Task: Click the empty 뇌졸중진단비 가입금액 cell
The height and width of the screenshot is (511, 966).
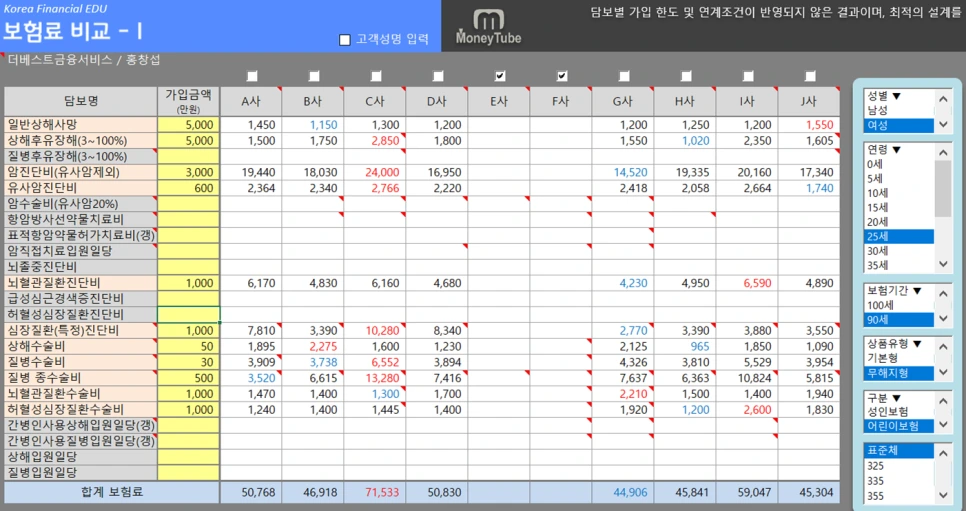Action: click(189, 267)
